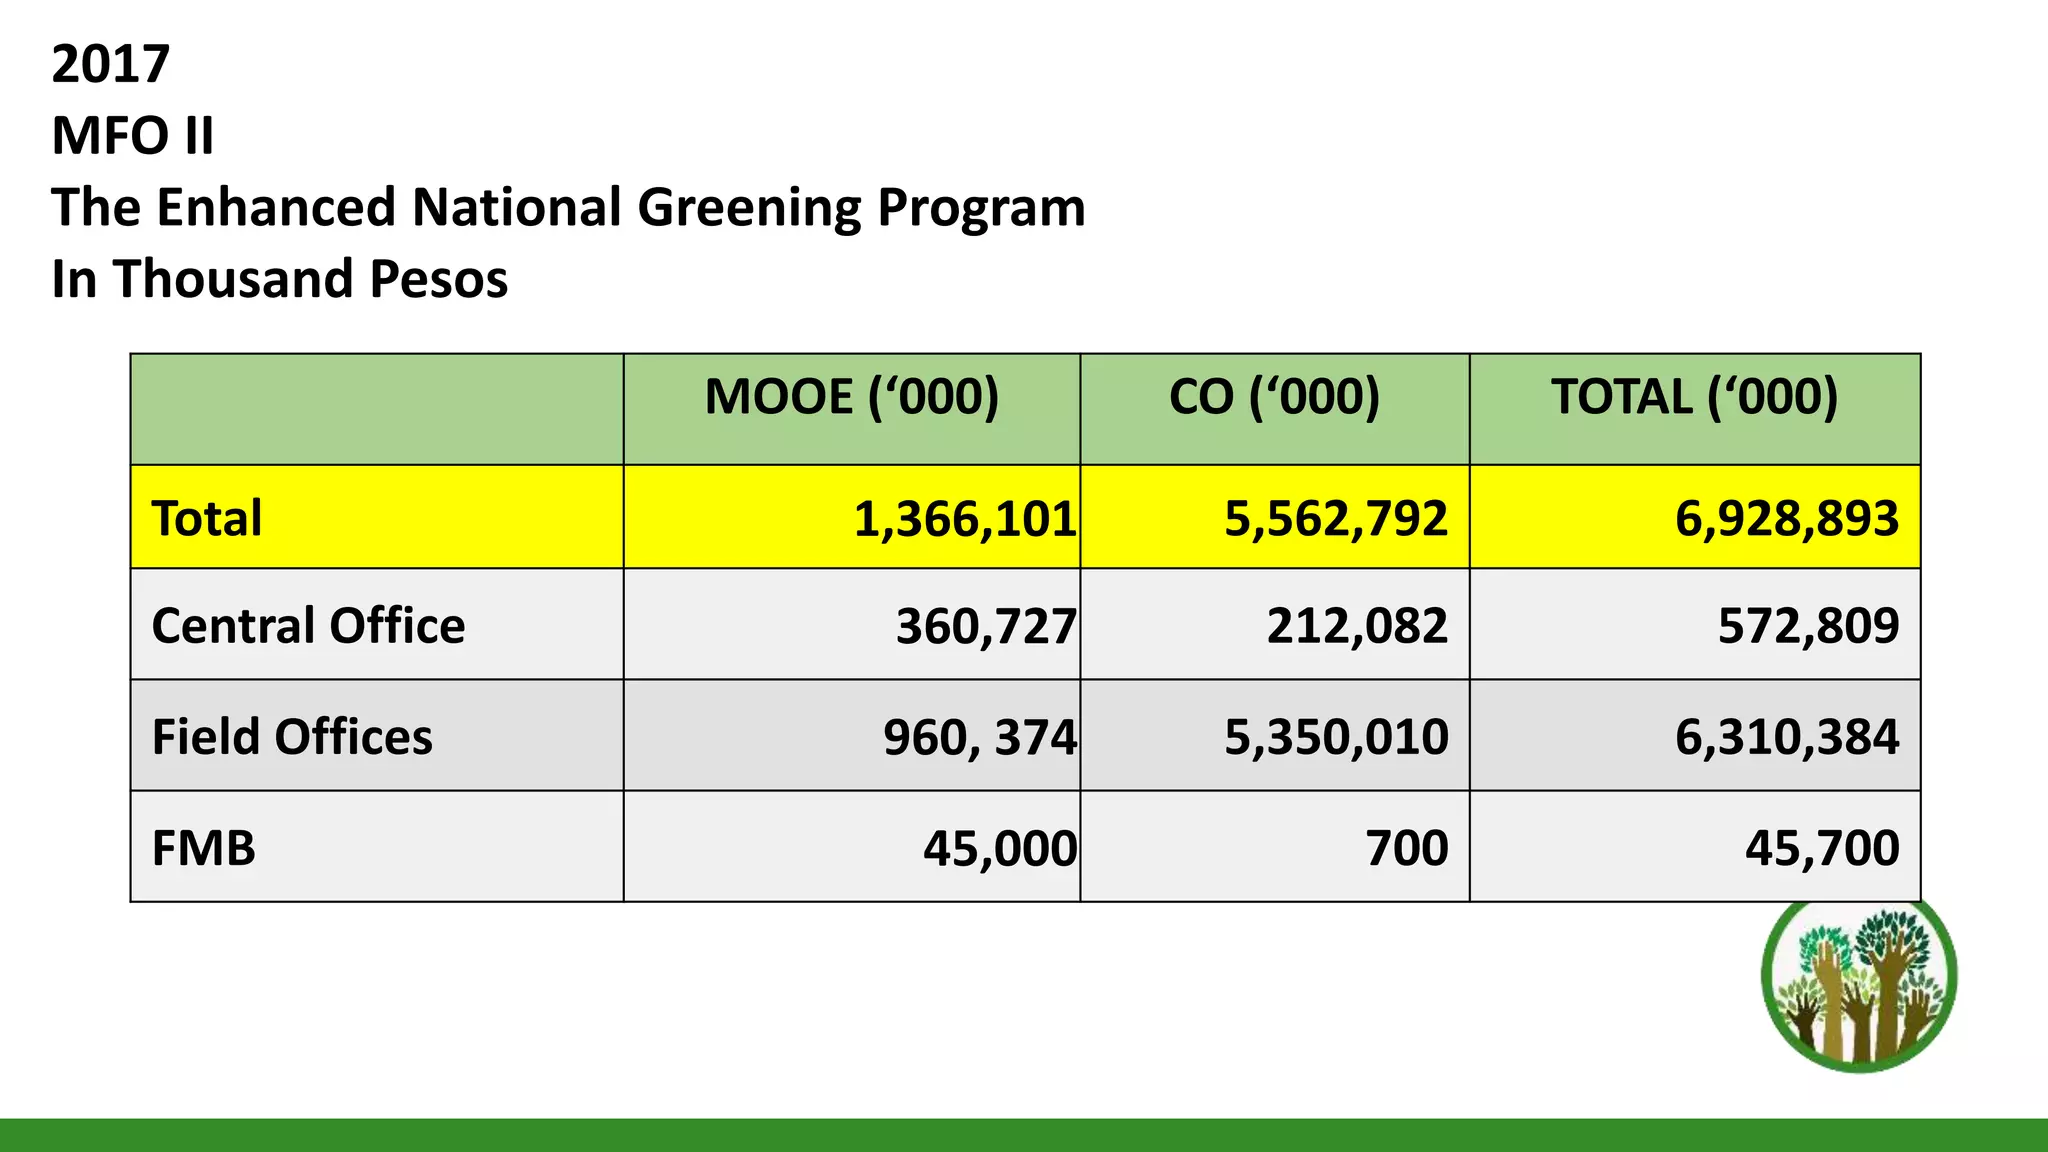Select the MOOE ('000) column header
Image resolution: width=2048 pixels, height=1152 pixels.
pos(851,397)
